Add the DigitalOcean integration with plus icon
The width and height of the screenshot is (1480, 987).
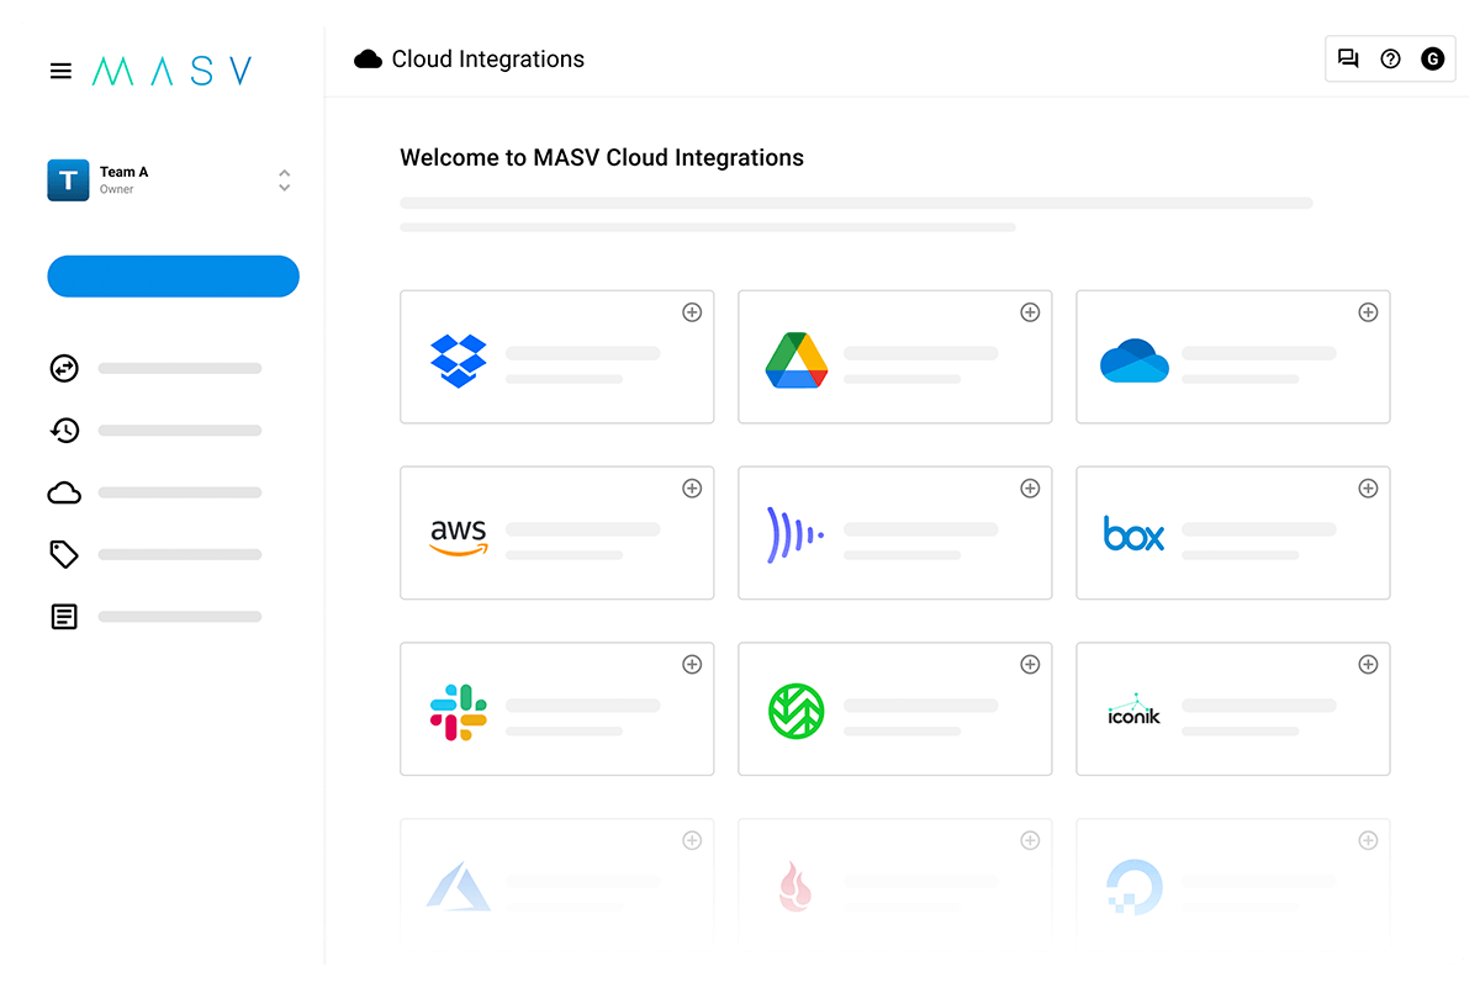[x=1368, y=840]
